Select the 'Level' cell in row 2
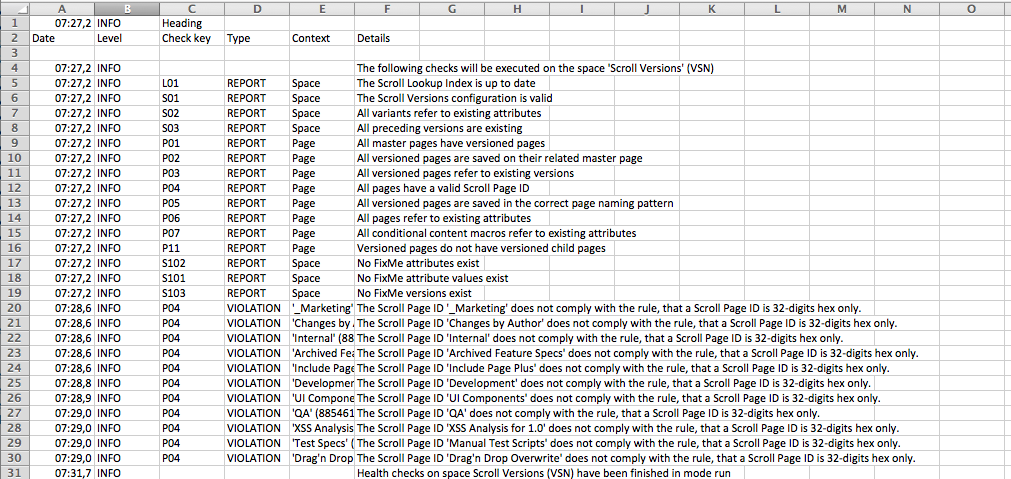 pos(126,38)
